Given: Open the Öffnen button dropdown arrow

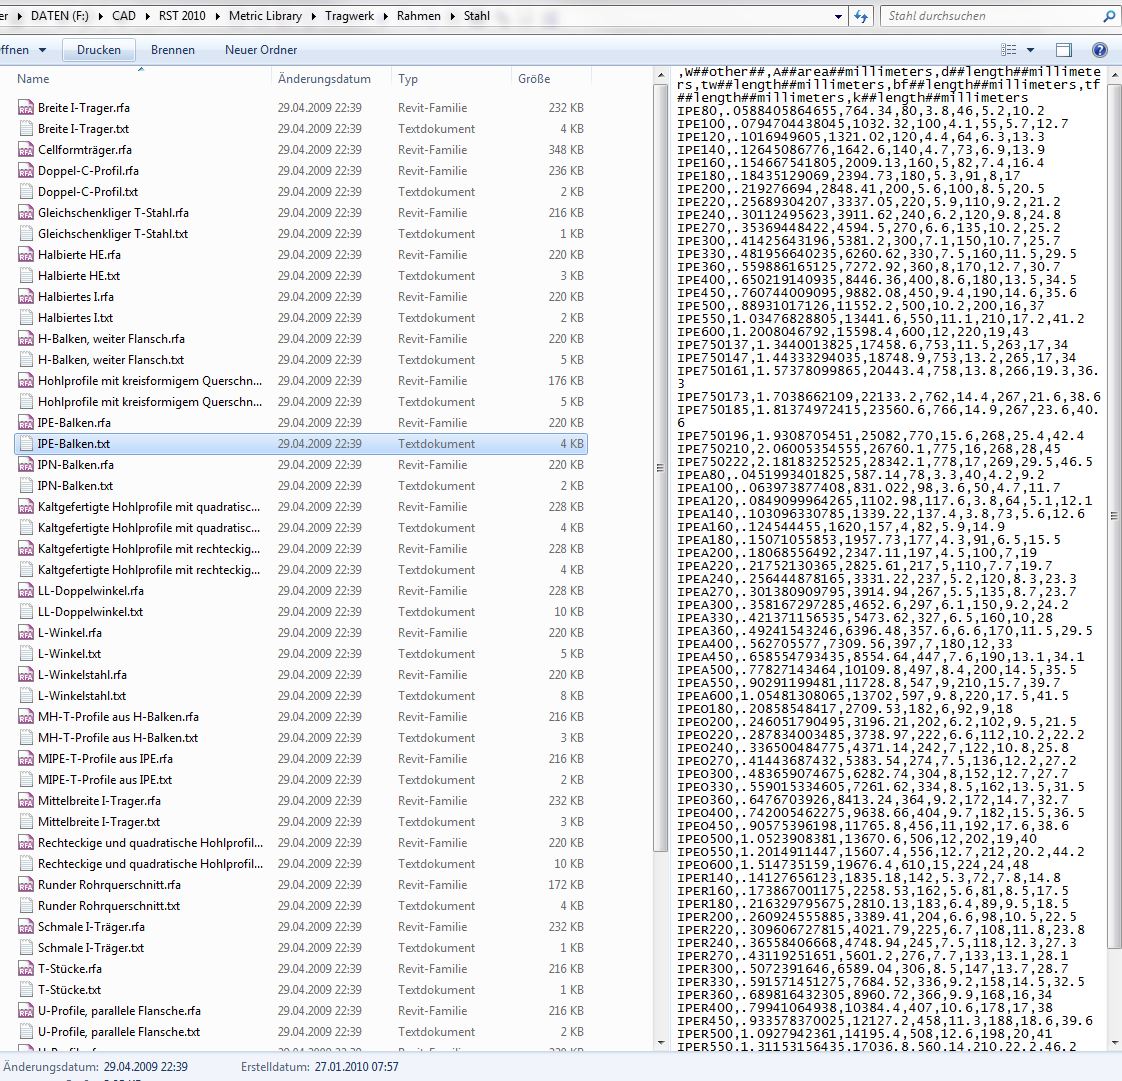Looking at the screenshot, I should click(x=42, y=50).
